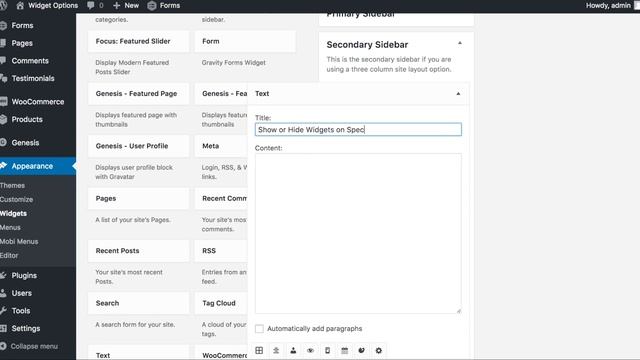This screenshot has width=640, height=360.
Task: Go to Customize under Appearance
Action: (x=16, y=199)
